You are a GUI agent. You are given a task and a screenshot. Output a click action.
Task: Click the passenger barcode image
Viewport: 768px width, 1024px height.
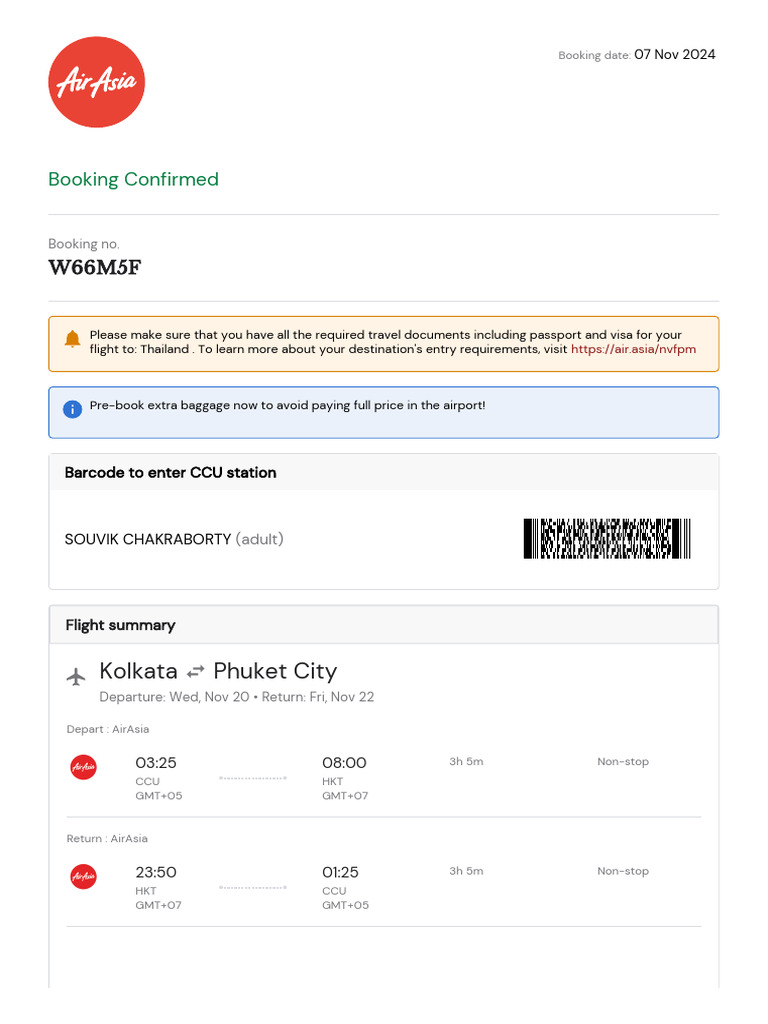click(x=607, y=538)
